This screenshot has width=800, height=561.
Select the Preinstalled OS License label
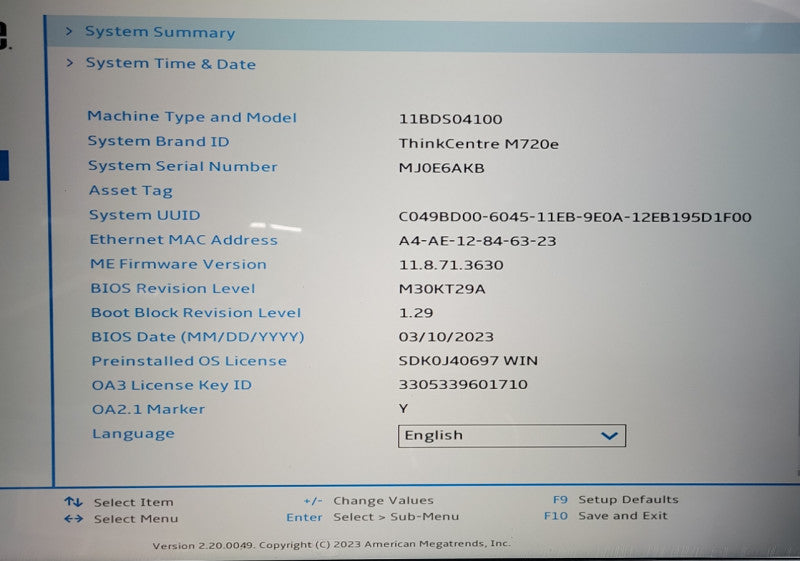[x=189, y=361]
